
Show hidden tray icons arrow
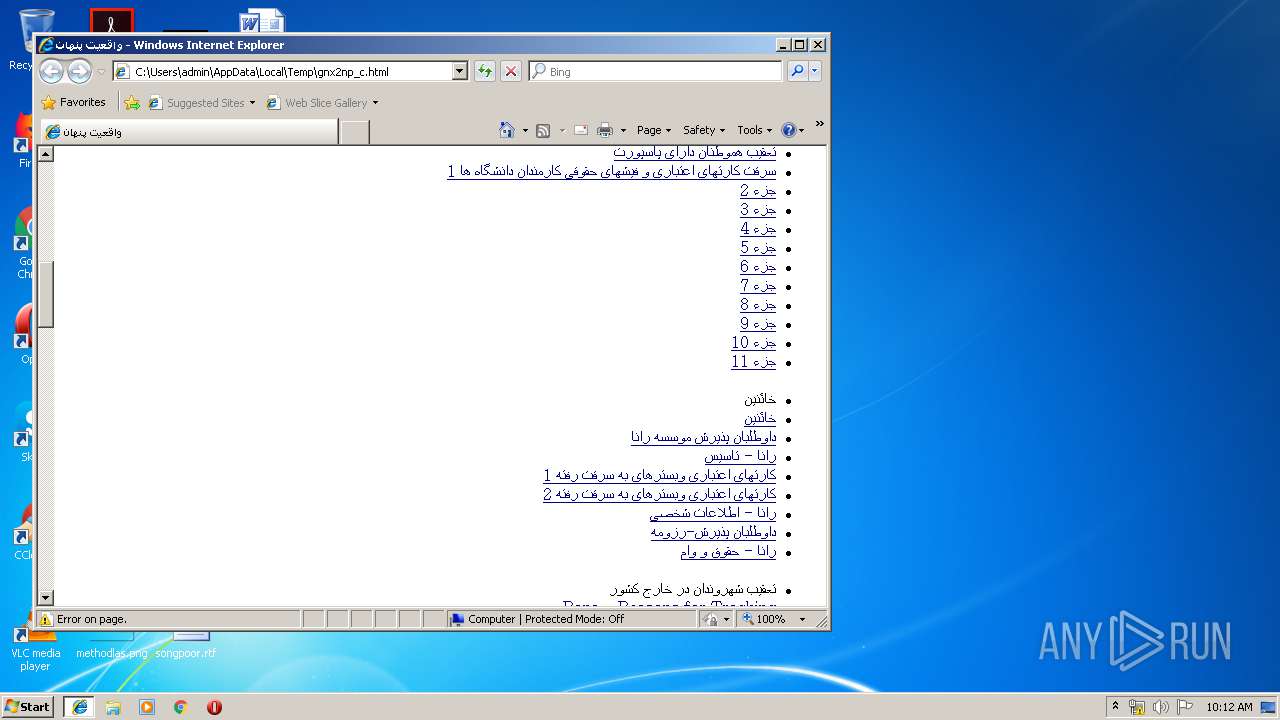[x=1116, y=707]
